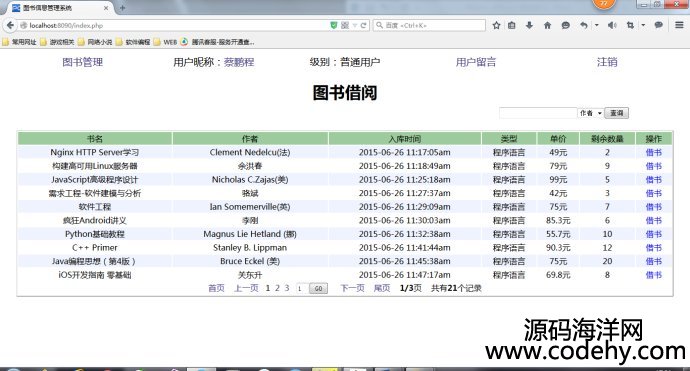This screenshot has height=371, width=690.
Task: Go to page 2 in pagination
Action: [277, 288]
